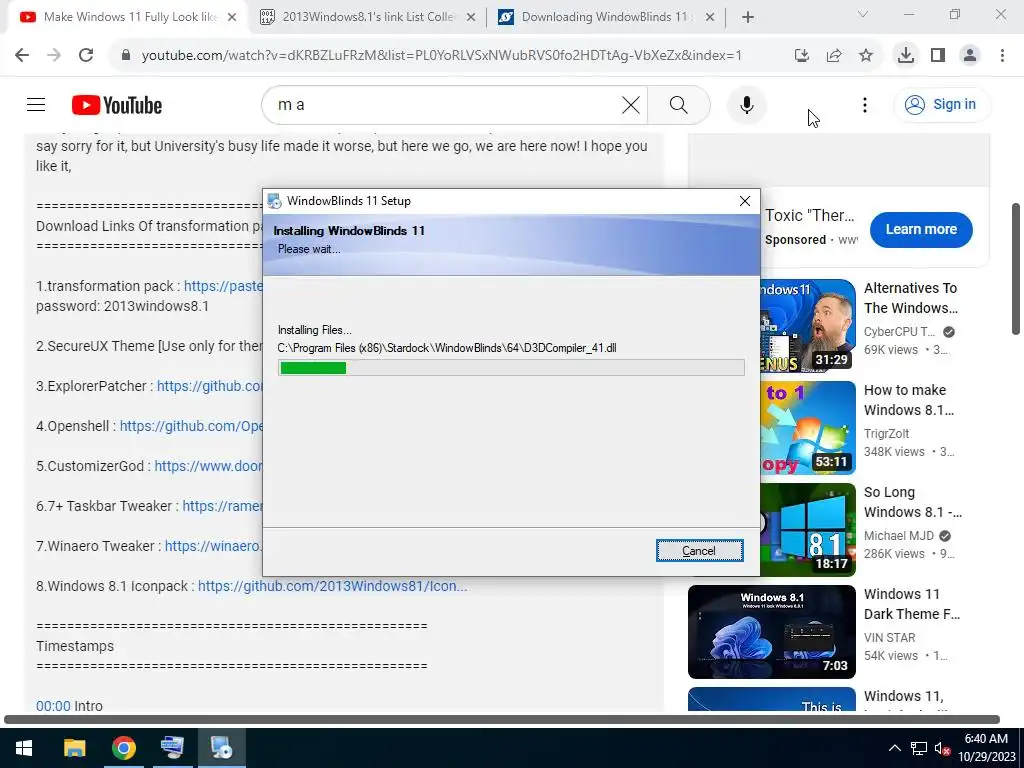Viewport: 1024px width, 768px height.
Task: Click Chrome icon in taskbar
Action: click(x=123, y=748)
